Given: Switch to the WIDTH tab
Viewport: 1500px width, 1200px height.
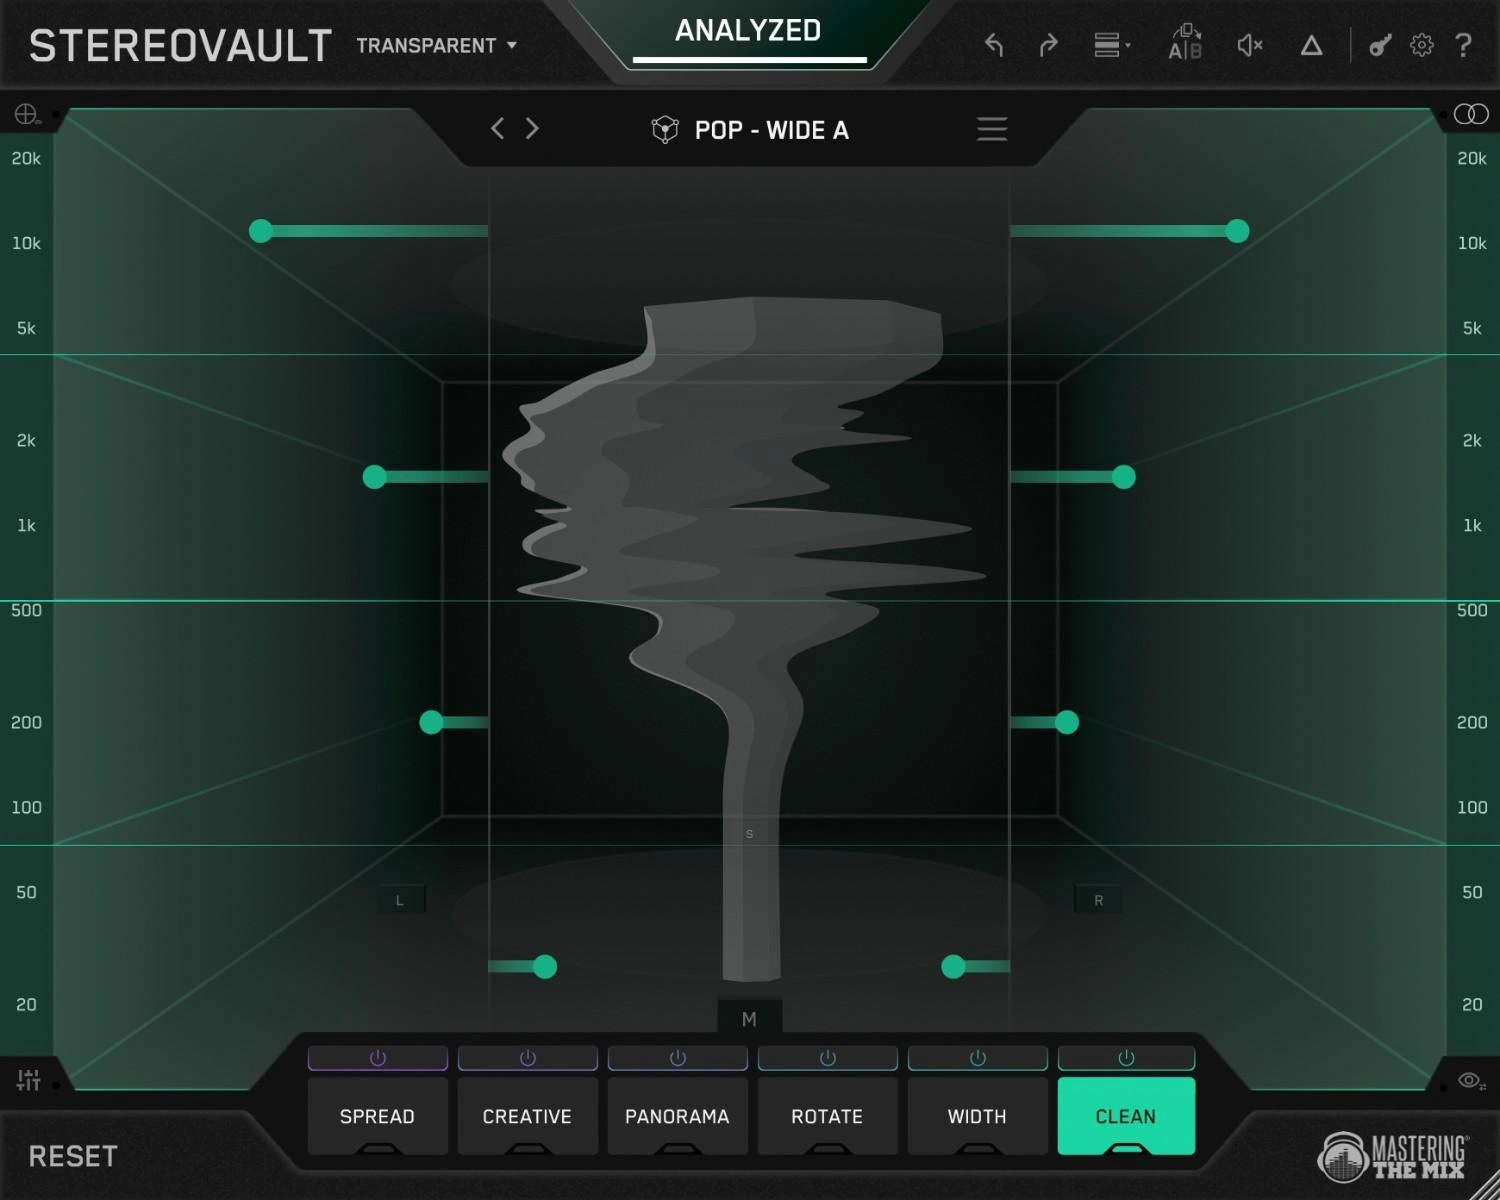Looking at the screenshot, I should click(x=978, y=1116).
